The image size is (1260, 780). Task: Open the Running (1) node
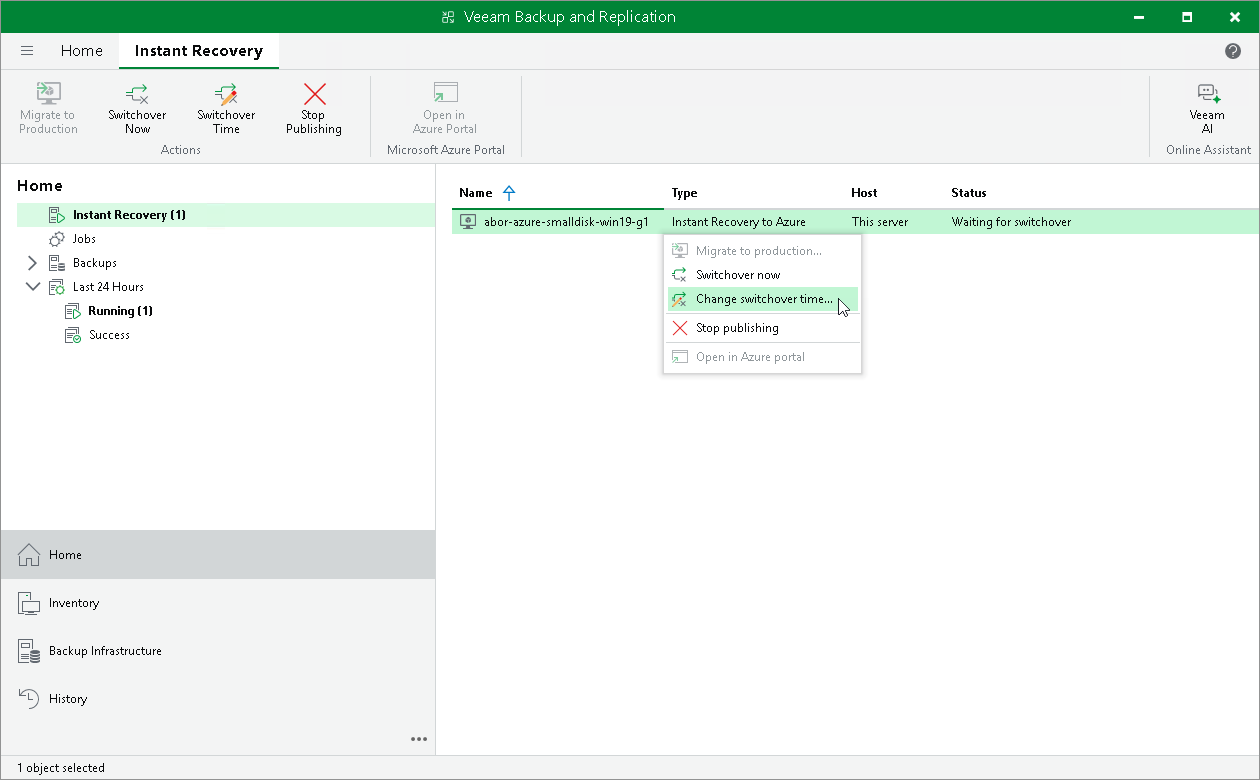120,311
